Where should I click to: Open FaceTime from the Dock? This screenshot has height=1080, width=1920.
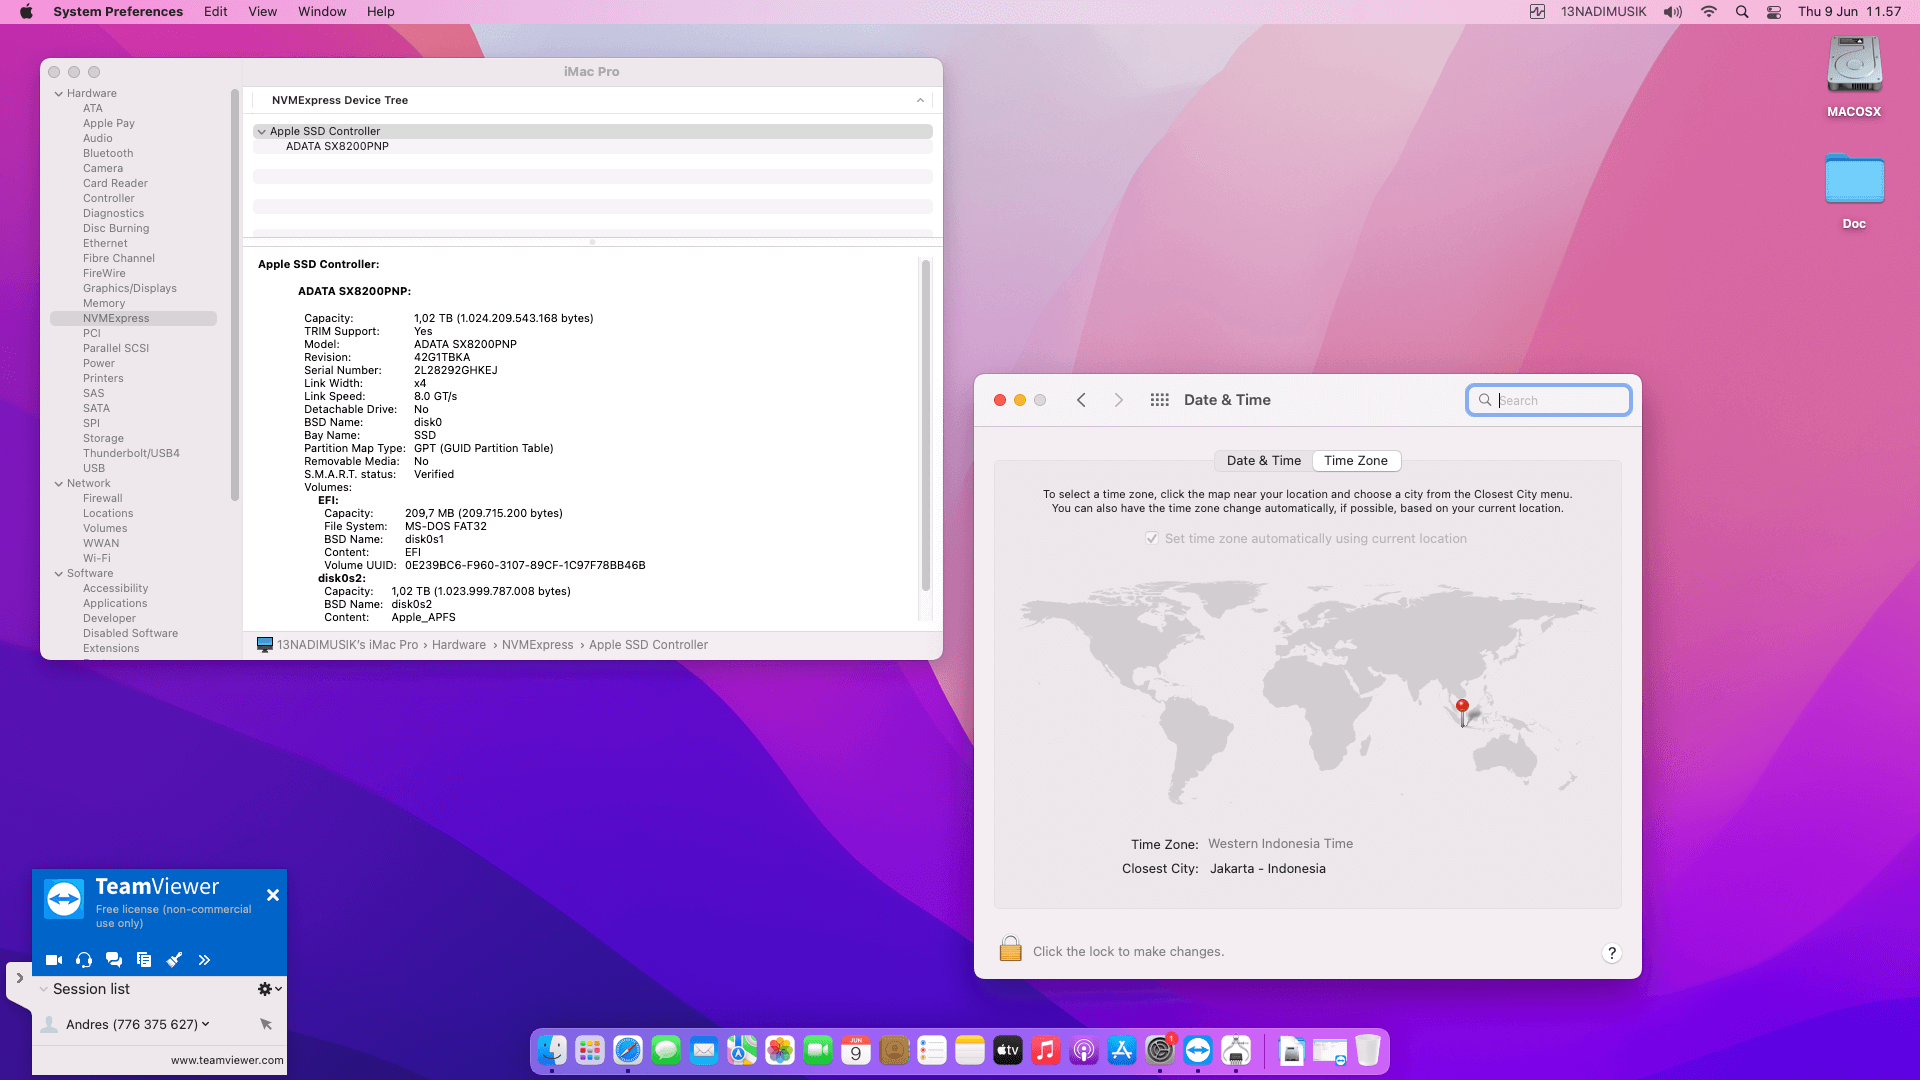818,1050
